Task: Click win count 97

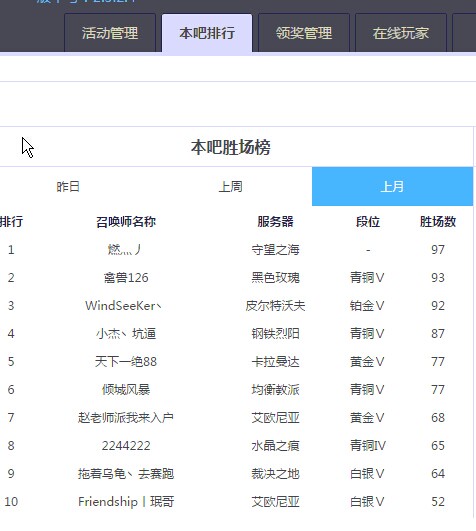Action: (438, 250)
